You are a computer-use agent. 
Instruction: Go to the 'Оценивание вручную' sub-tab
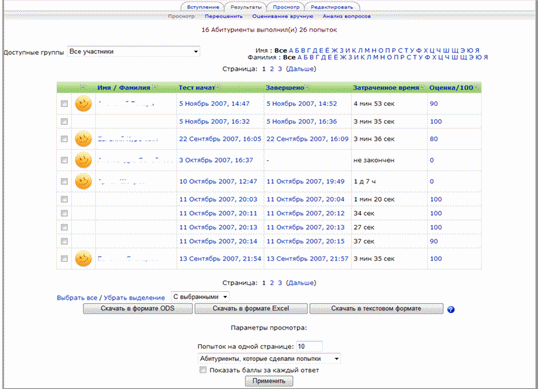(283, 16)
